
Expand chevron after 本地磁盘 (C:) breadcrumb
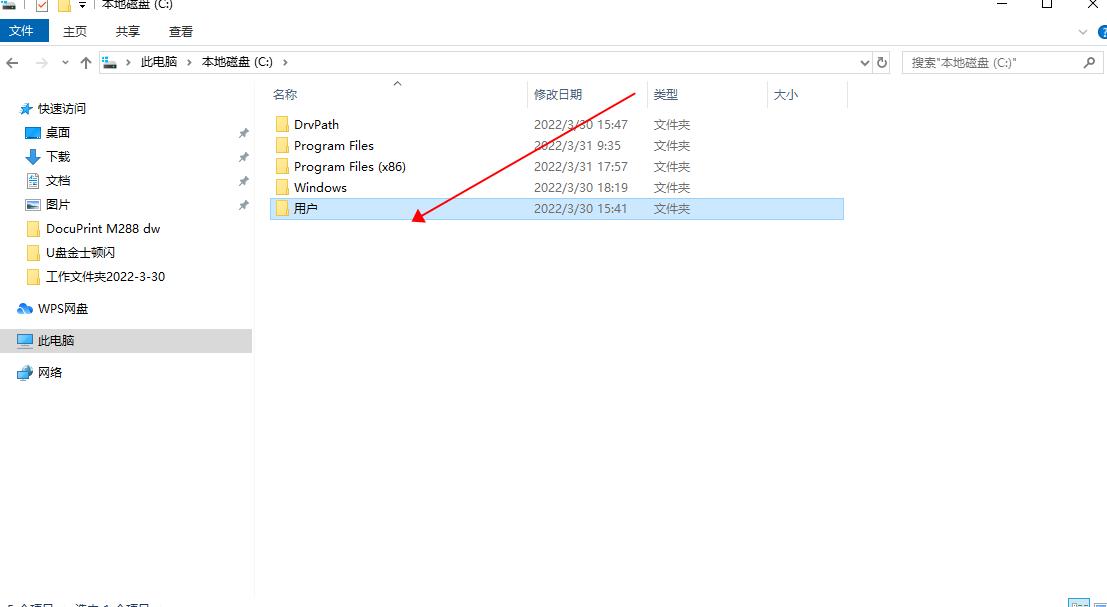(x=285, y=62)
